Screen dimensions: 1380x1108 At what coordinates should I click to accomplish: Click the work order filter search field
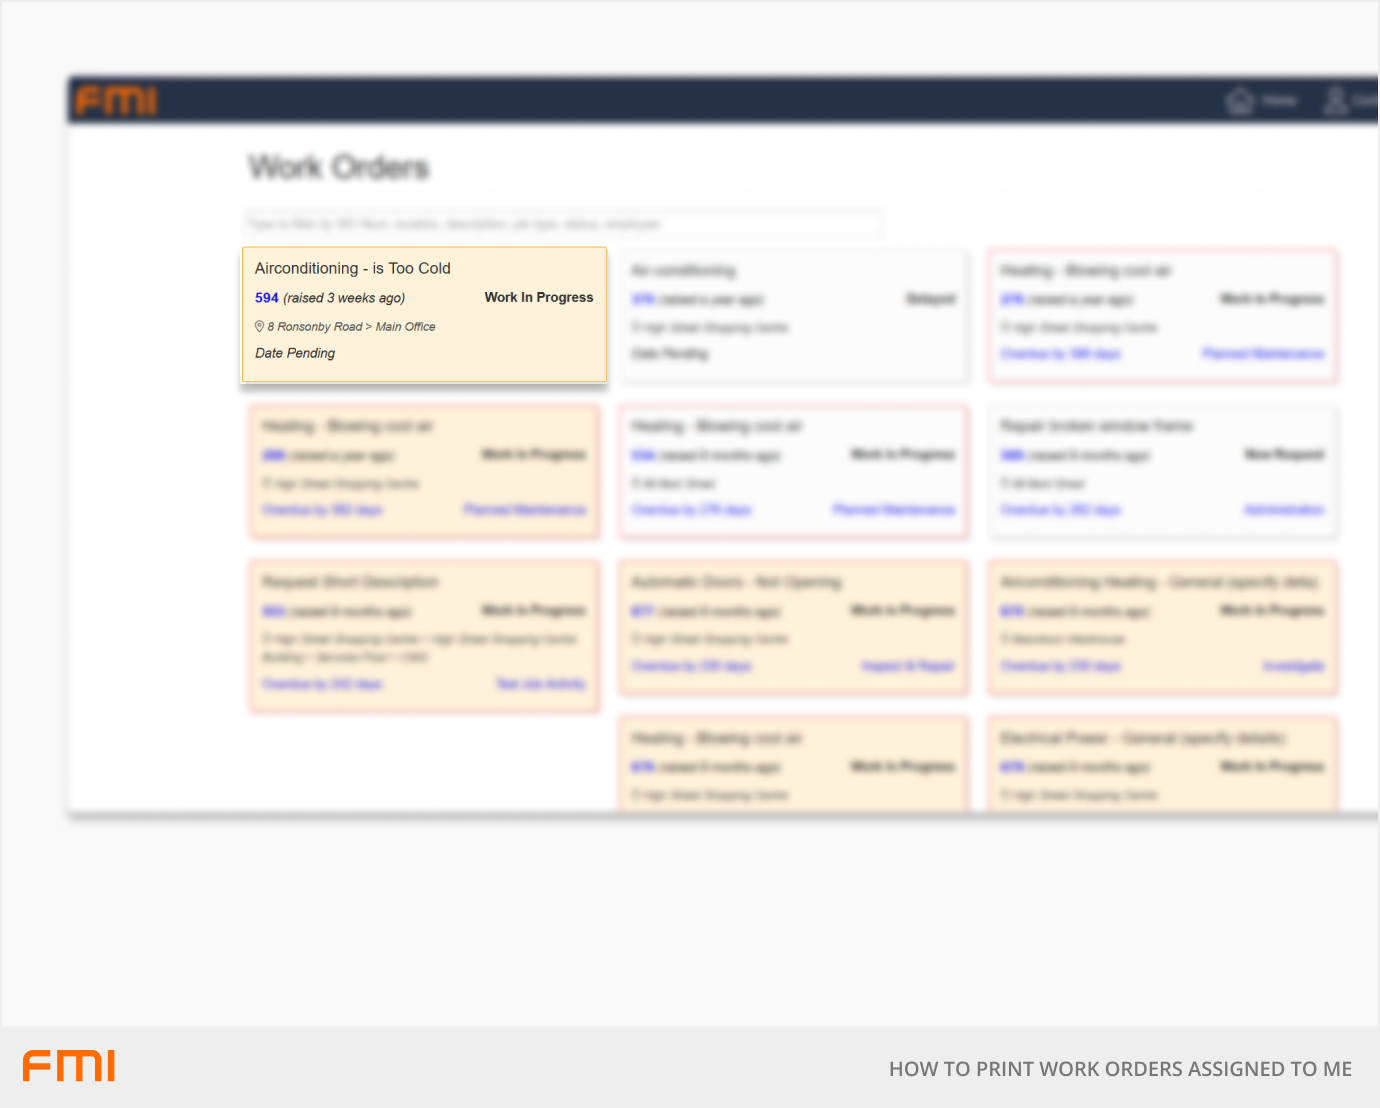coord(564,224)
